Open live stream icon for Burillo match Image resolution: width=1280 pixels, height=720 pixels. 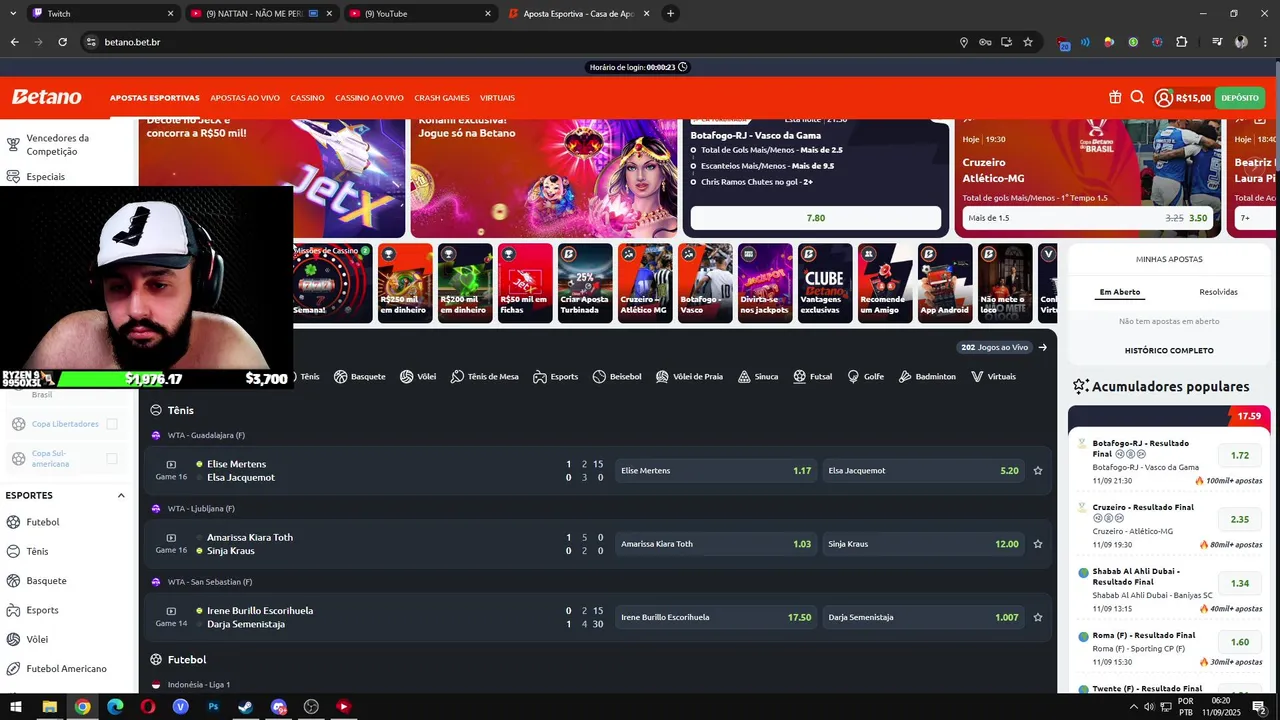coord(171,610)
